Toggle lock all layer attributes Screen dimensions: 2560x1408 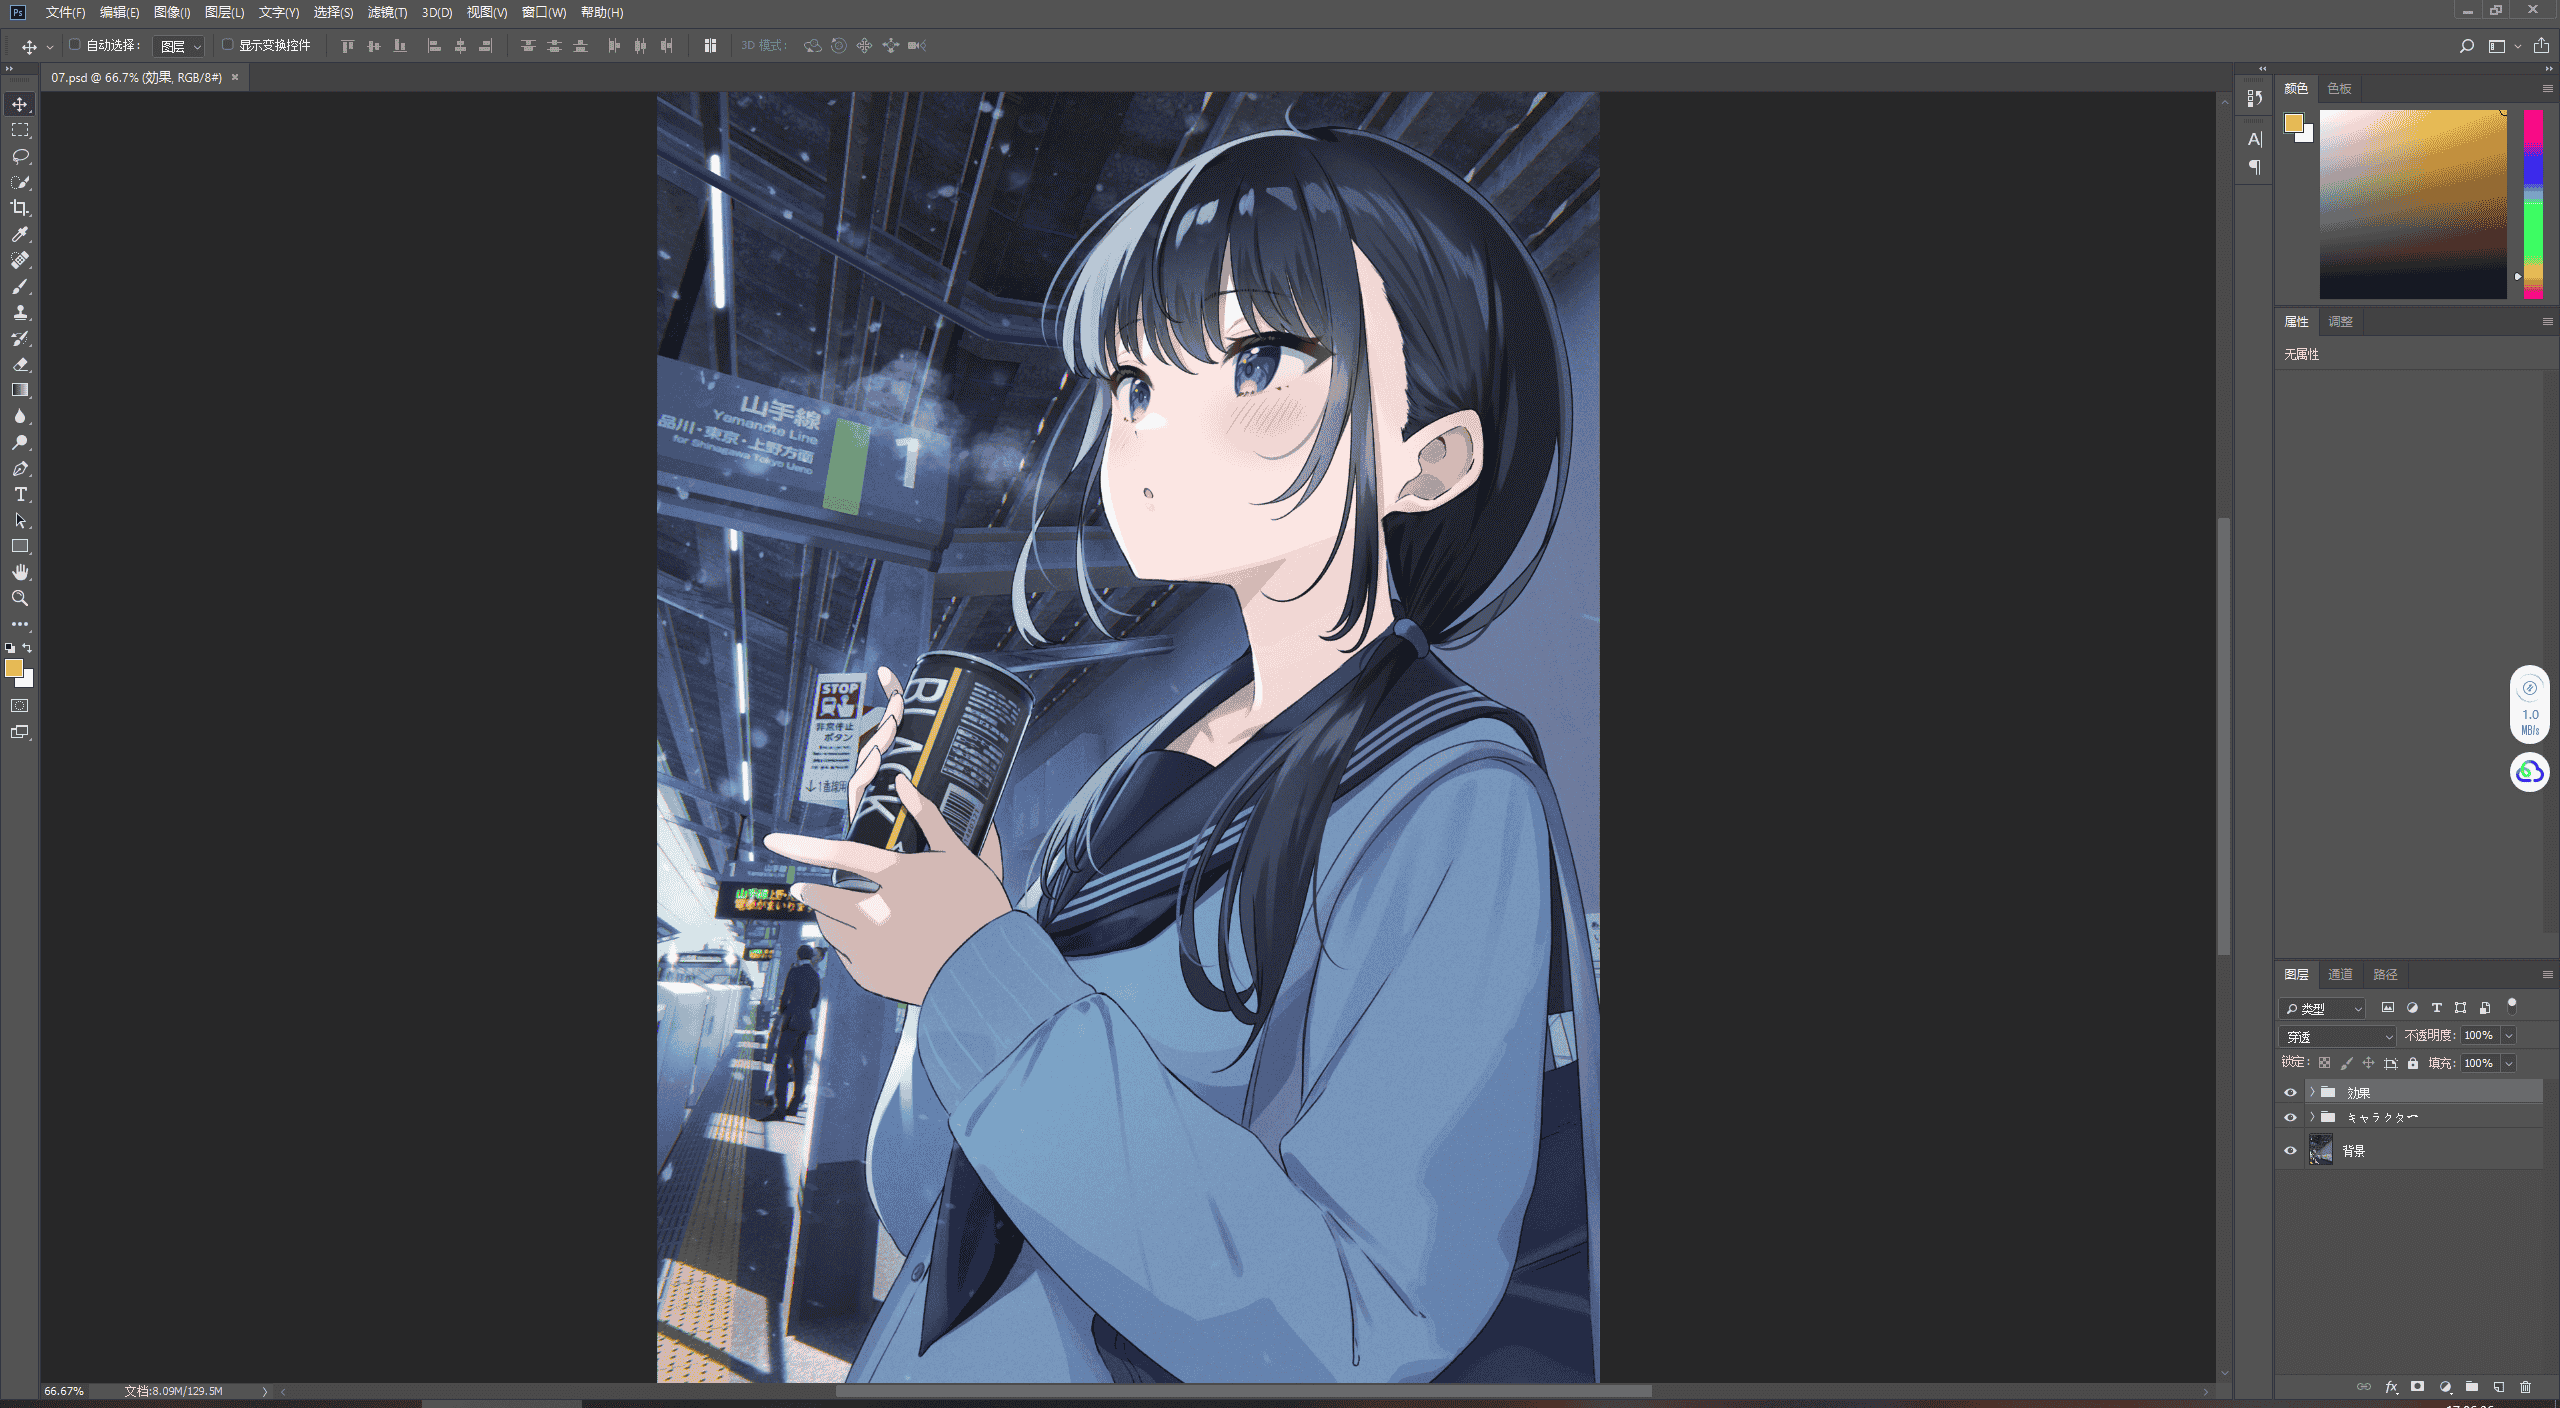click(x=2413, y=1063)
